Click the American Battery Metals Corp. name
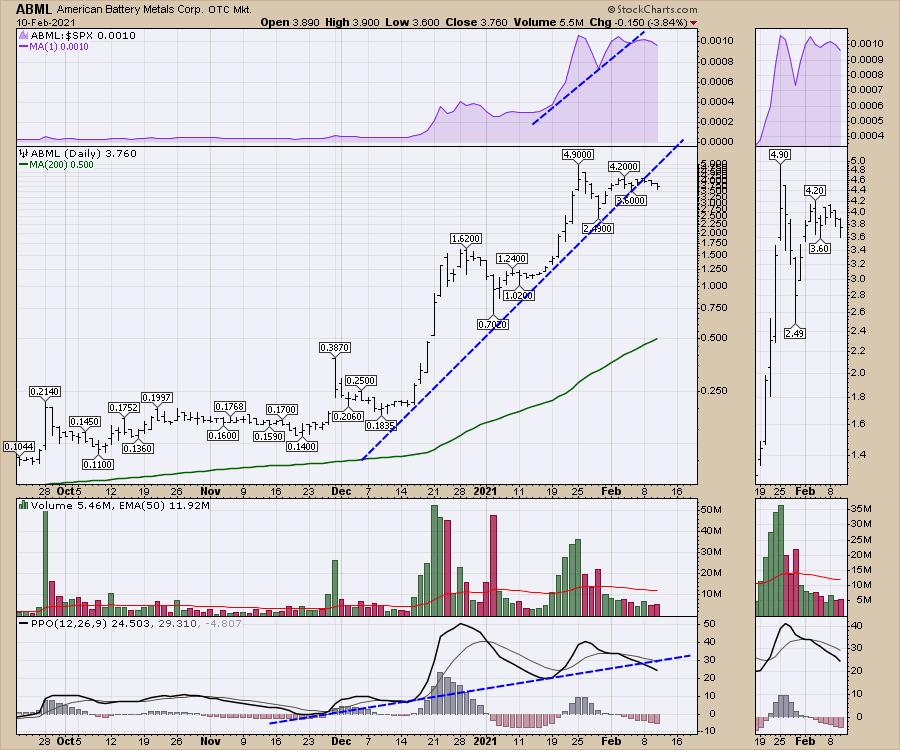This screenshot has width=900, height=750. click(x=132, y=8)
